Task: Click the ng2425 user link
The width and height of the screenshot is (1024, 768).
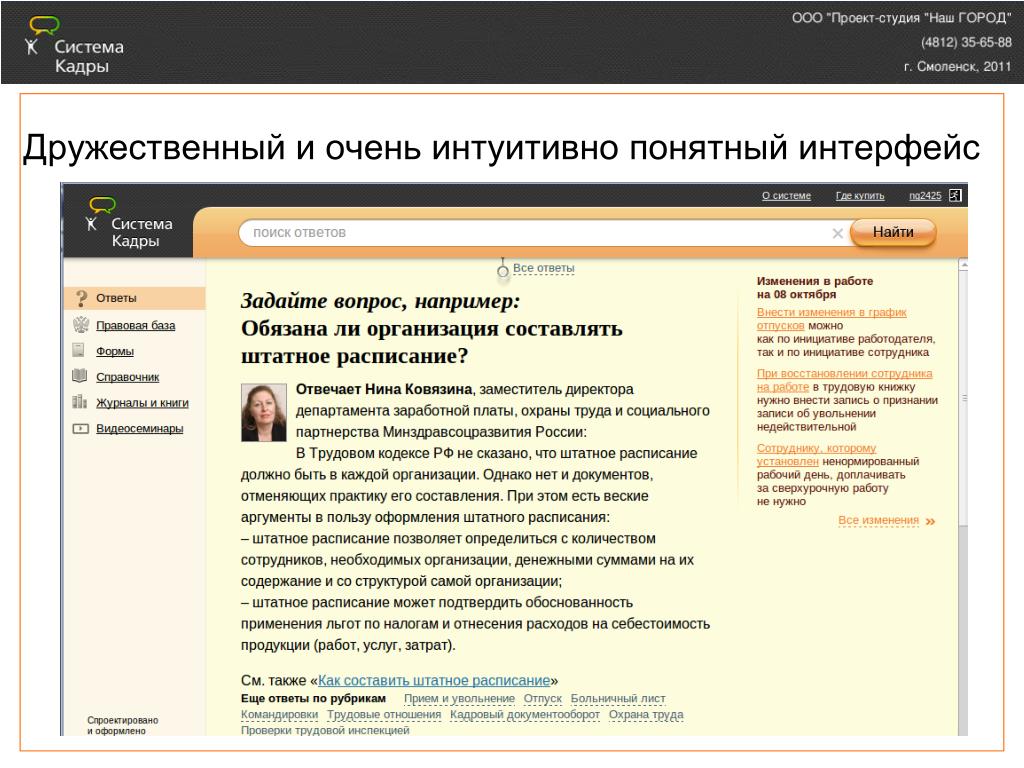Action: 925,195
